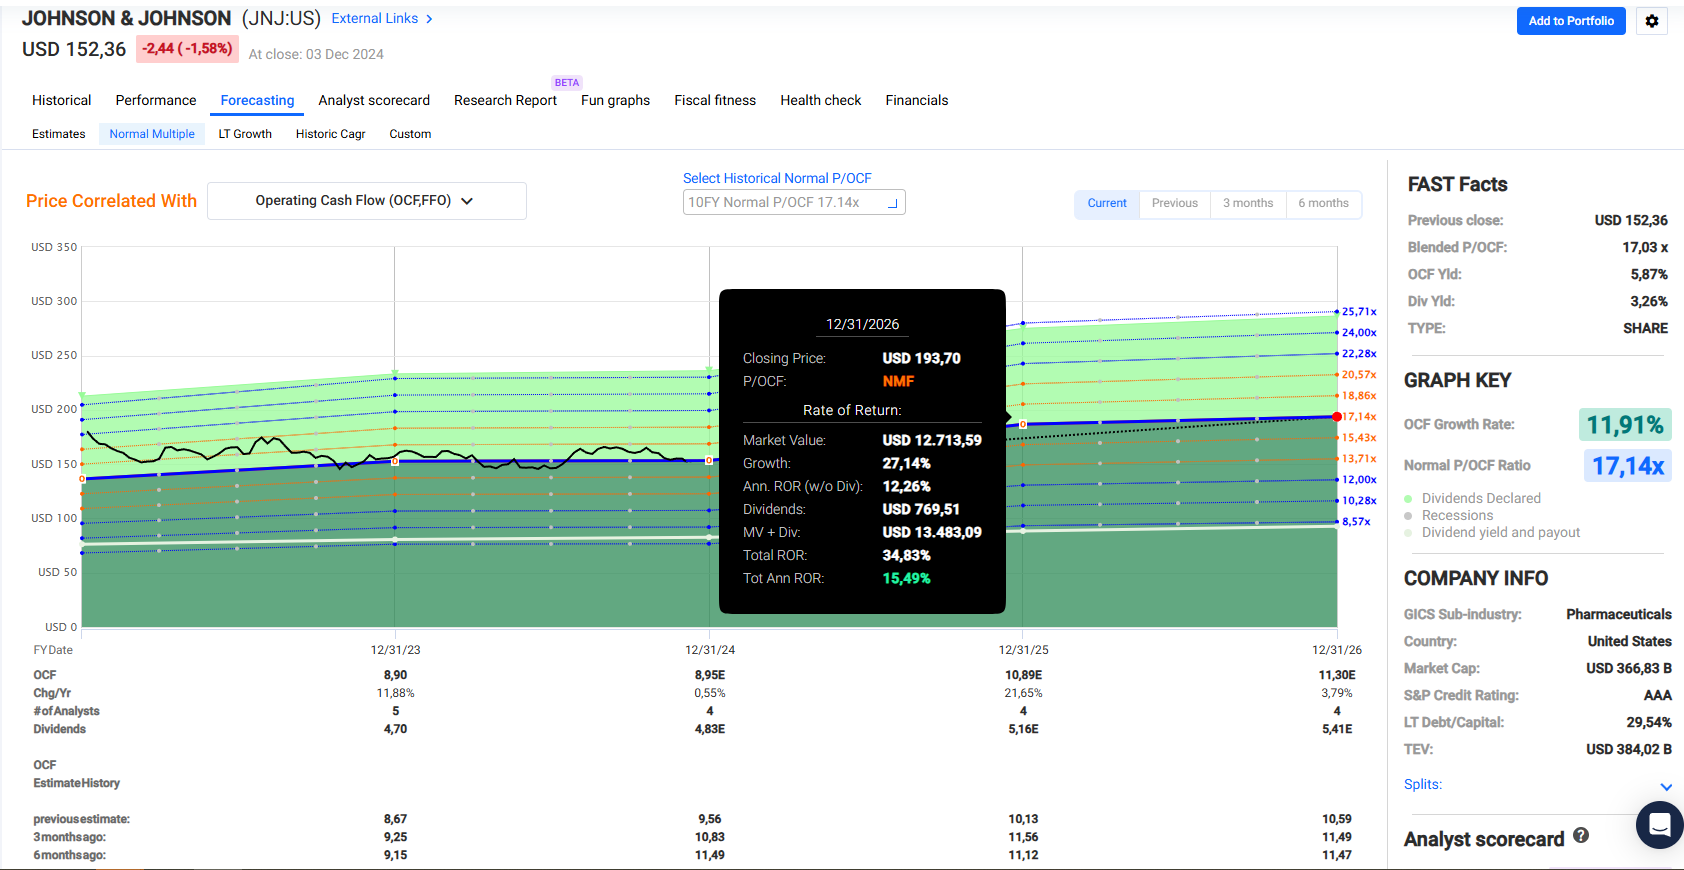Click the Analyst scorecard help icon
This screenshot has width=1684, height=870.
click(1581, 836)
